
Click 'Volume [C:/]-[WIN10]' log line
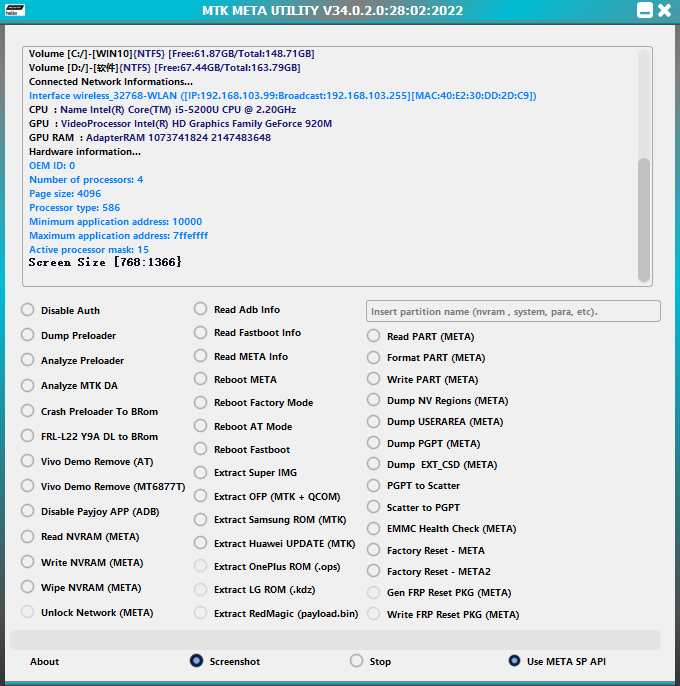pyautogui.click(x=172, y=53)
